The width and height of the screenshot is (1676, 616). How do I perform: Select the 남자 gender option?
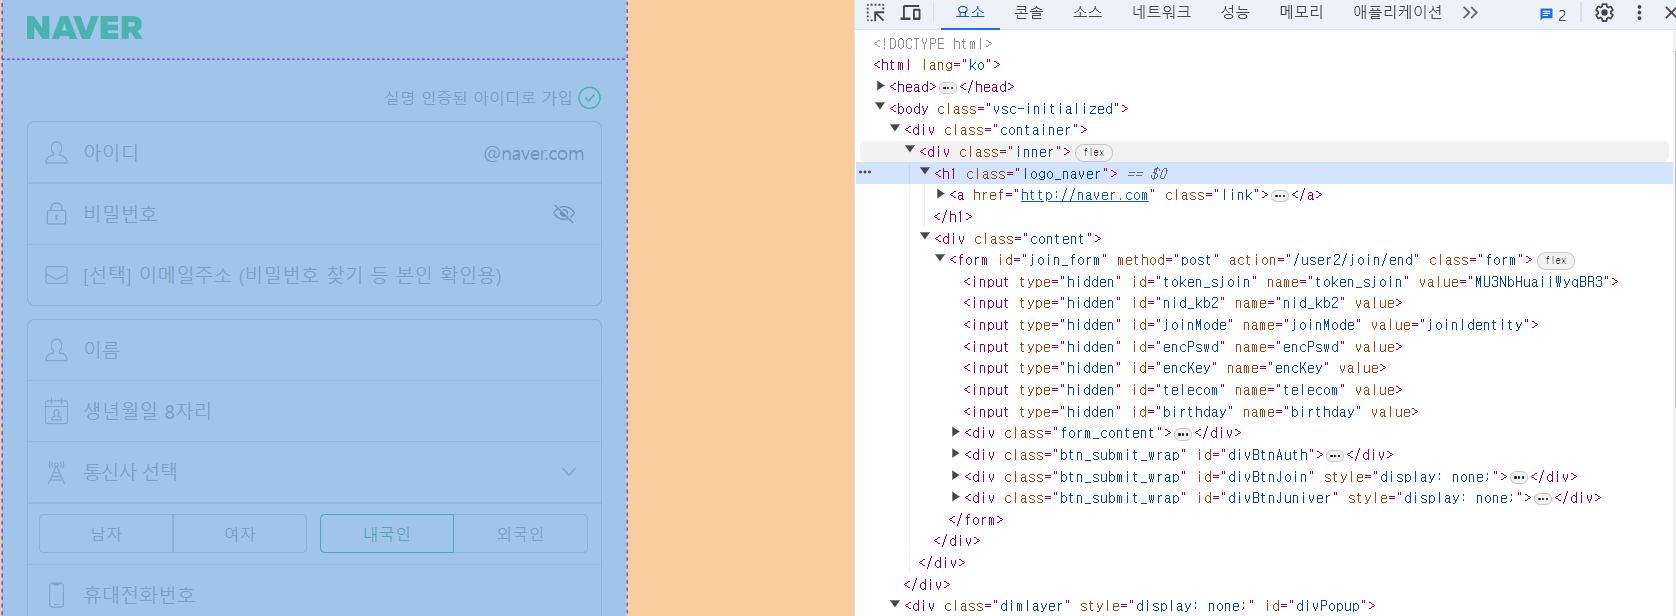106,534
